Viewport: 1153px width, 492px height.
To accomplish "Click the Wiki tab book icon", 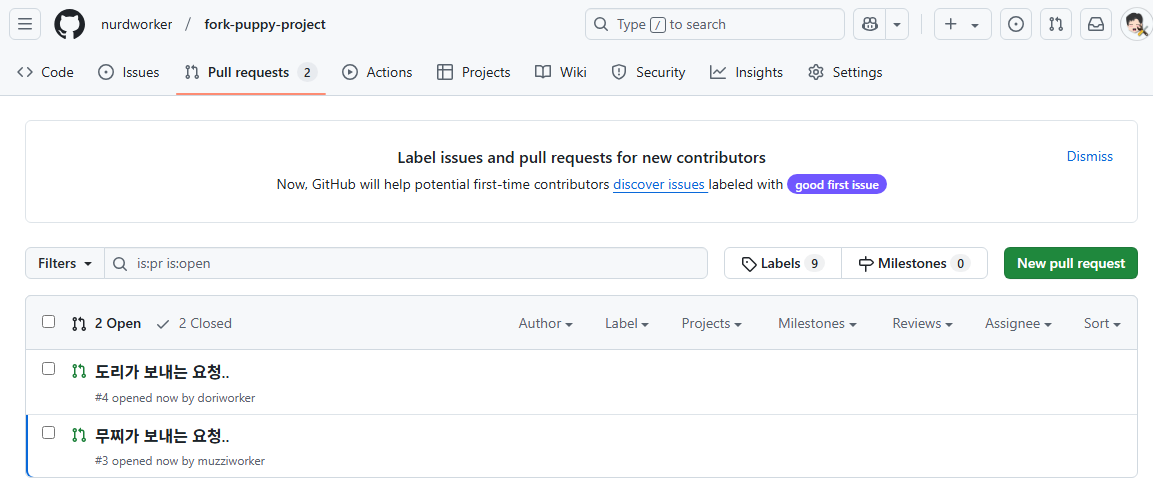I will pyautogui.click(x=543, y=72).
